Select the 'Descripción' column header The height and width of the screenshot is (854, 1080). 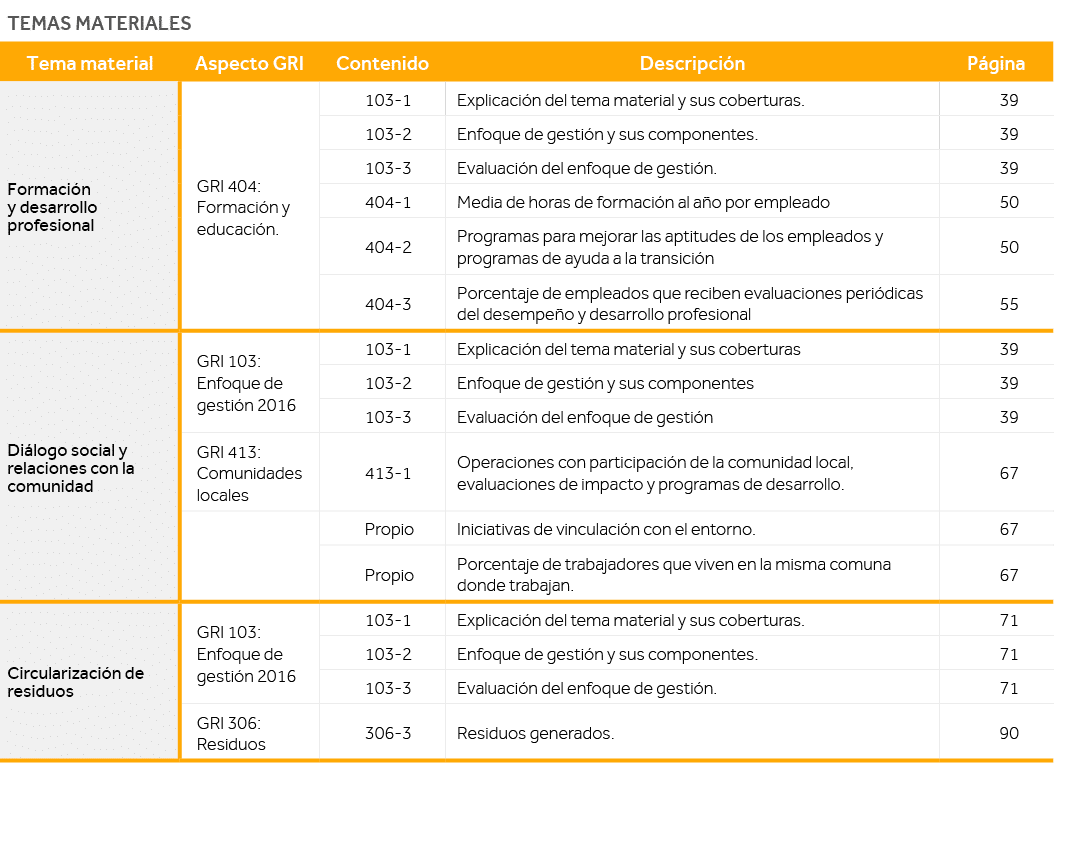(694, 63)
